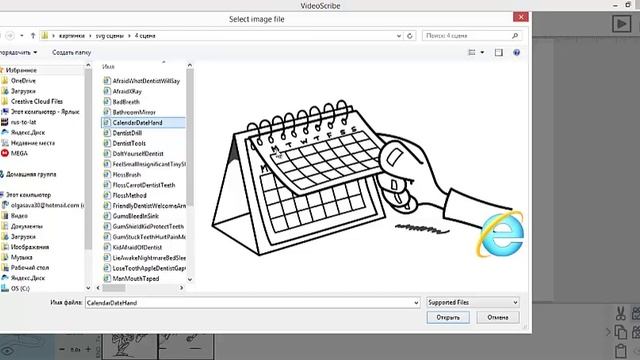Select svg сцены in breadcrumb path

coord(109,36)
